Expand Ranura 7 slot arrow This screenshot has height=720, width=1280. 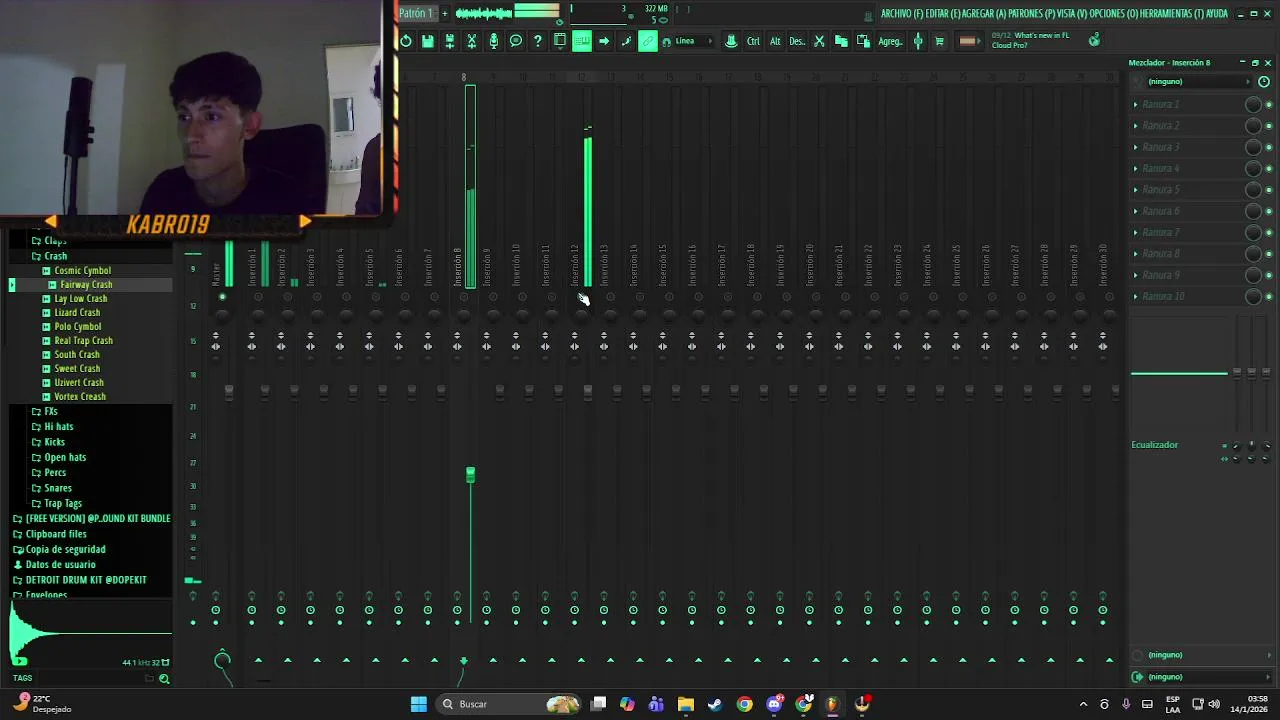pos(1136,232)
